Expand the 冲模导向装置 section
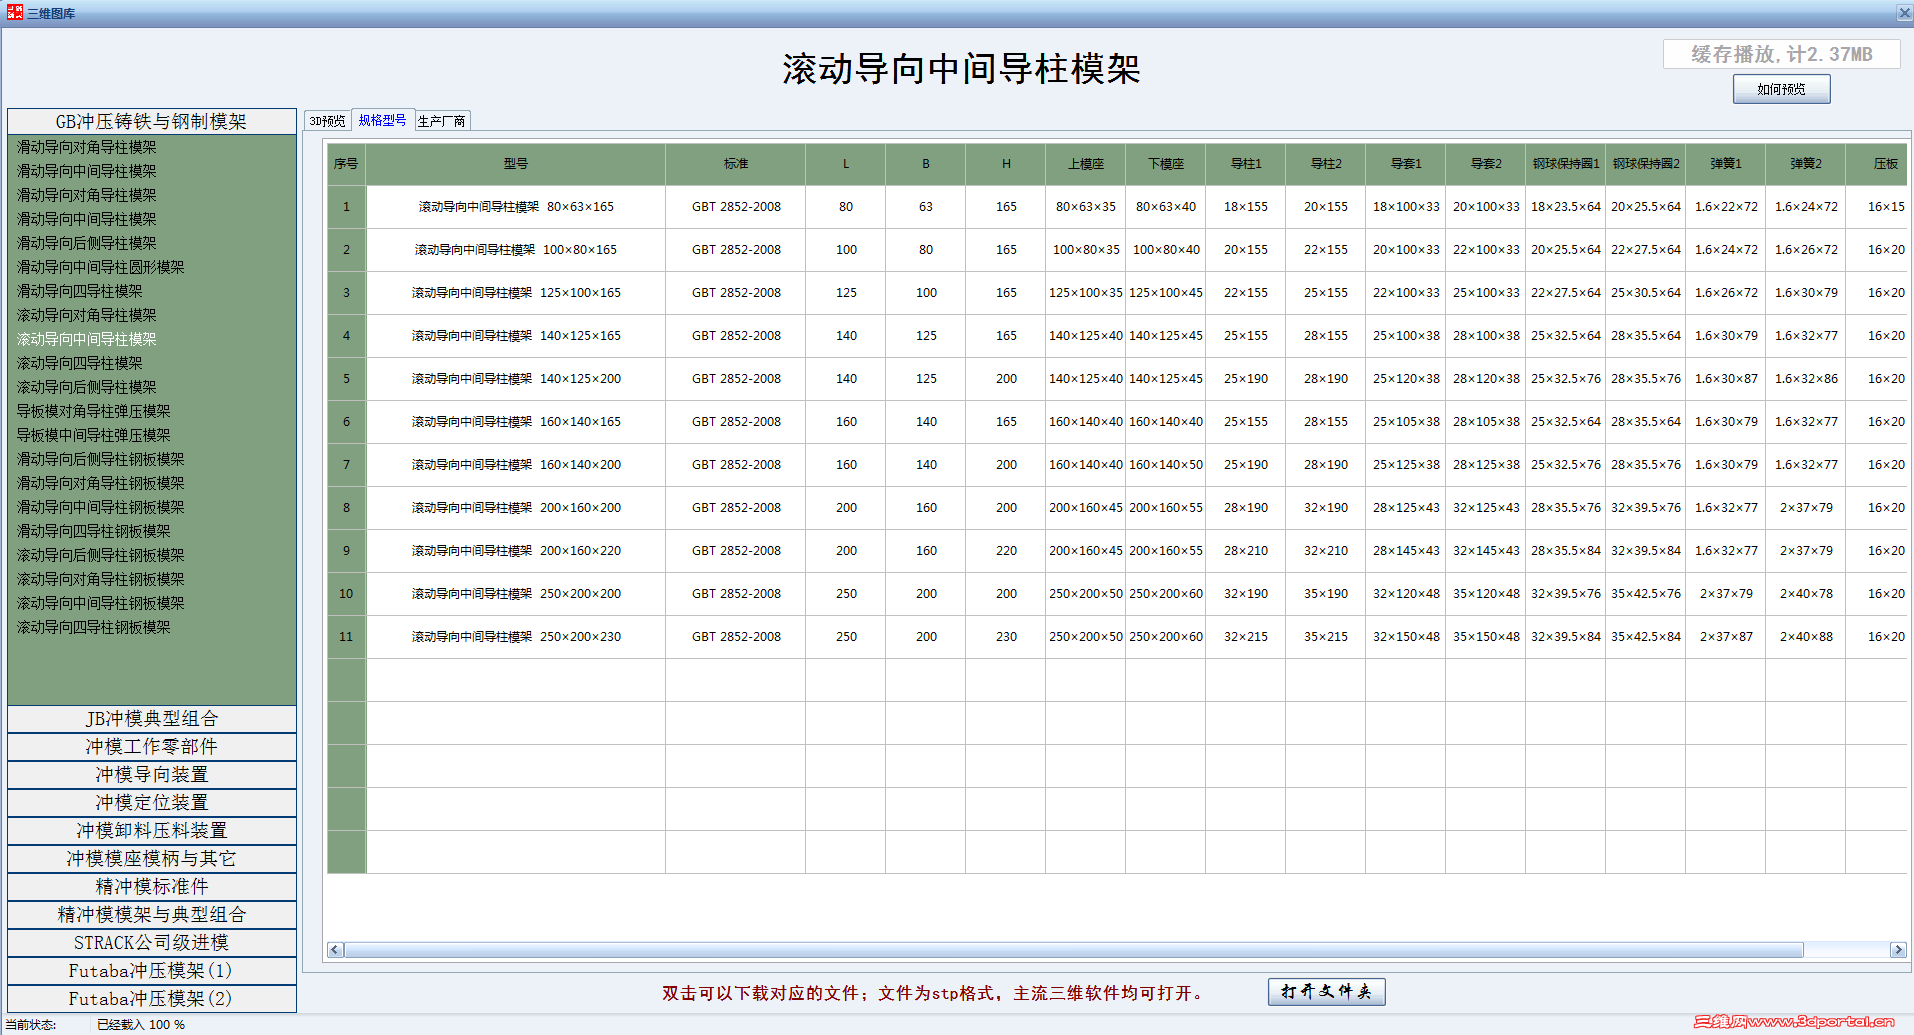The image size is (1914, 1035). [152, 775]
